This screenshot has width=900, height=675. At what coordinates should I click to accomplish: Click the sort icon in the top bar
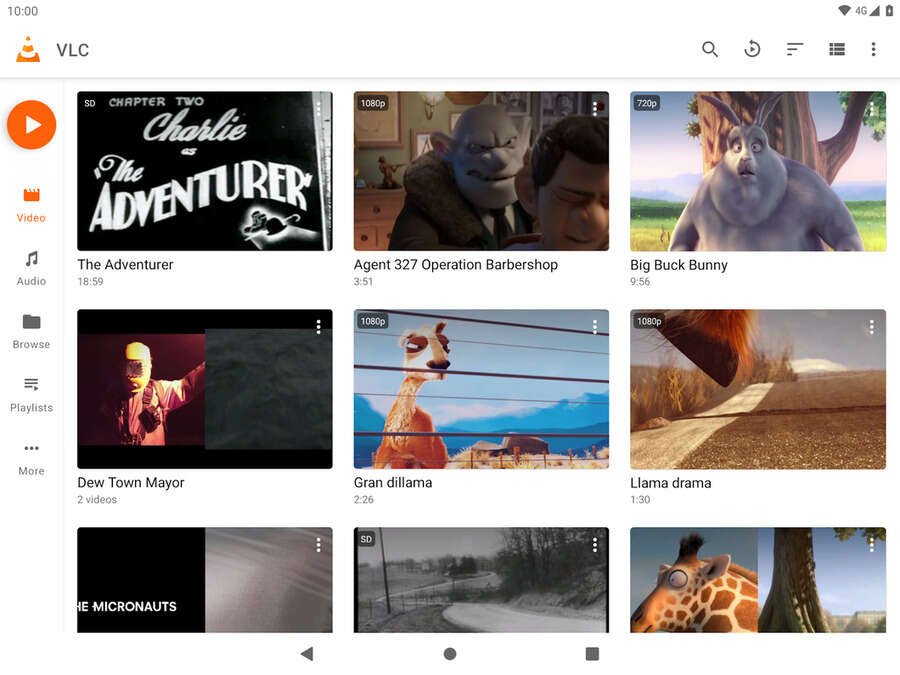tap(794, 48)
